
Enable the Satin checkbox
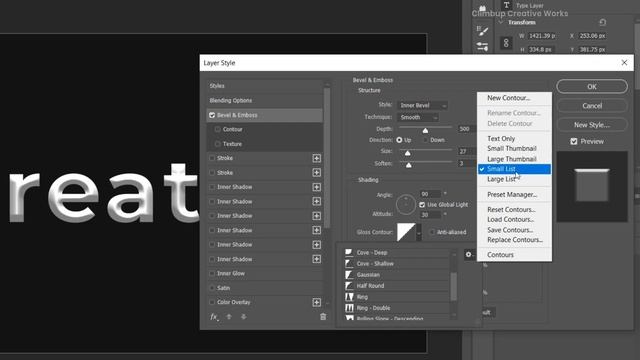click(212, 288)
